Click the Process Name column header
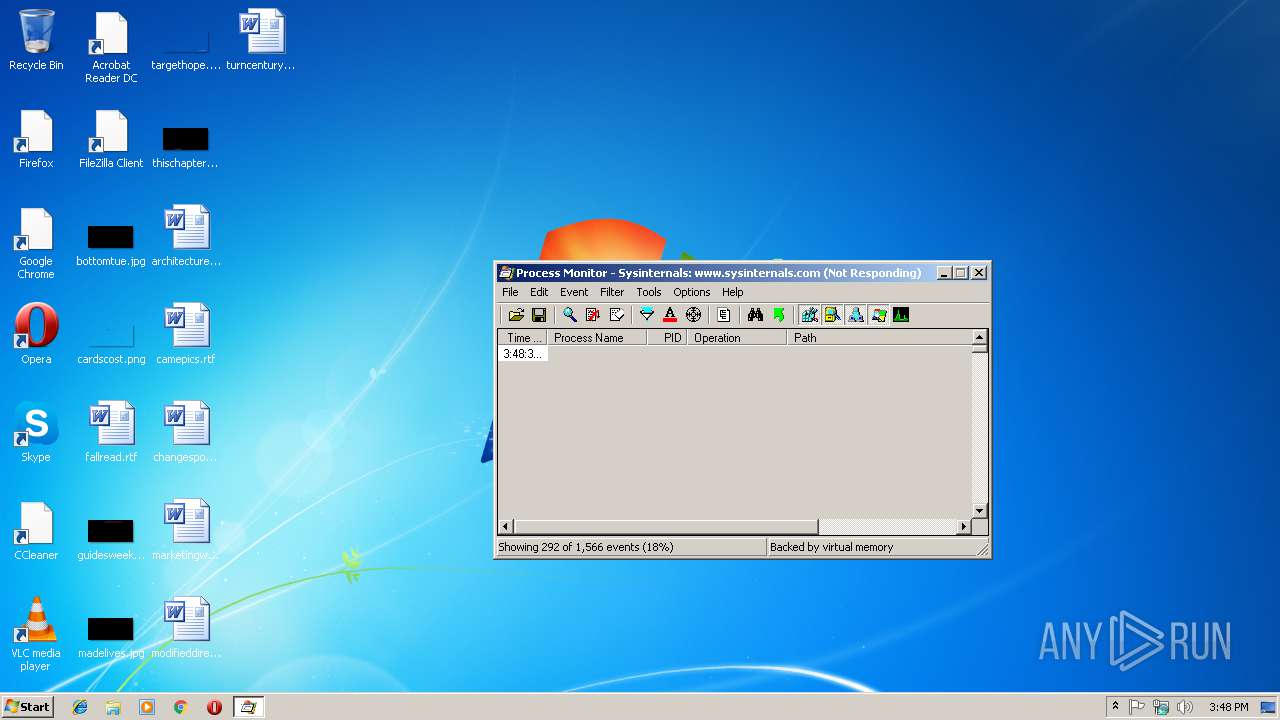The image size is (1280, 720). [x=597, y=338]
